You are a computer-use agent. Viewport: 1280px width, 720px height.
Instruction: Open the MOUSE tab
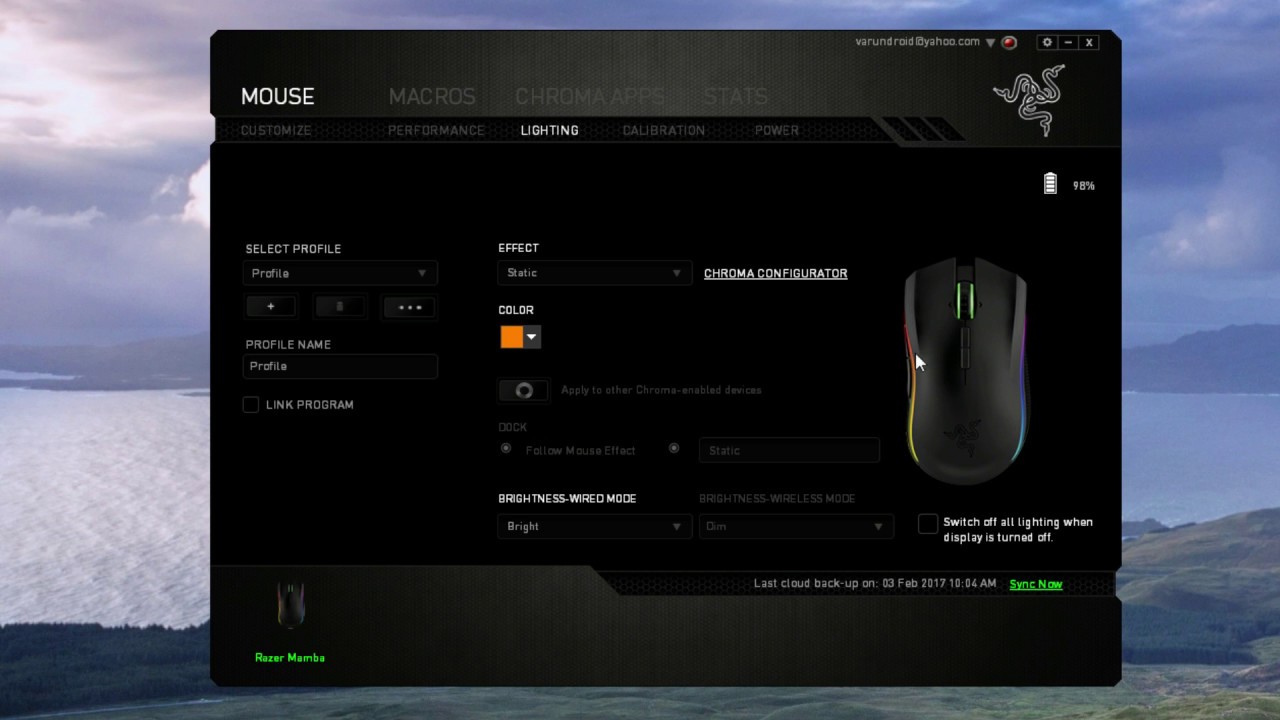click(277, 97)
